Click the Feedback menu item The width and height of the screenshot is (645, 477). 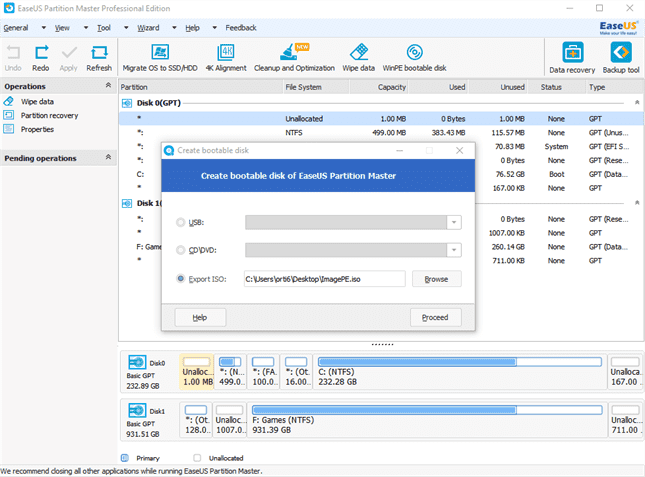coord(241,28)
